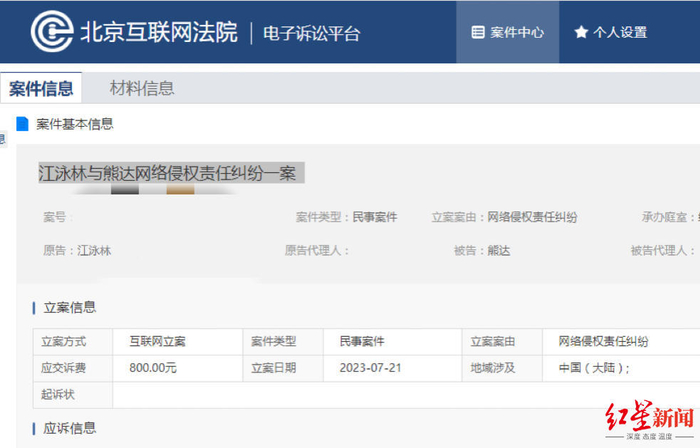Click the 个人设置 star icon
Screen dimensions: 700x448
coord(581,32)
